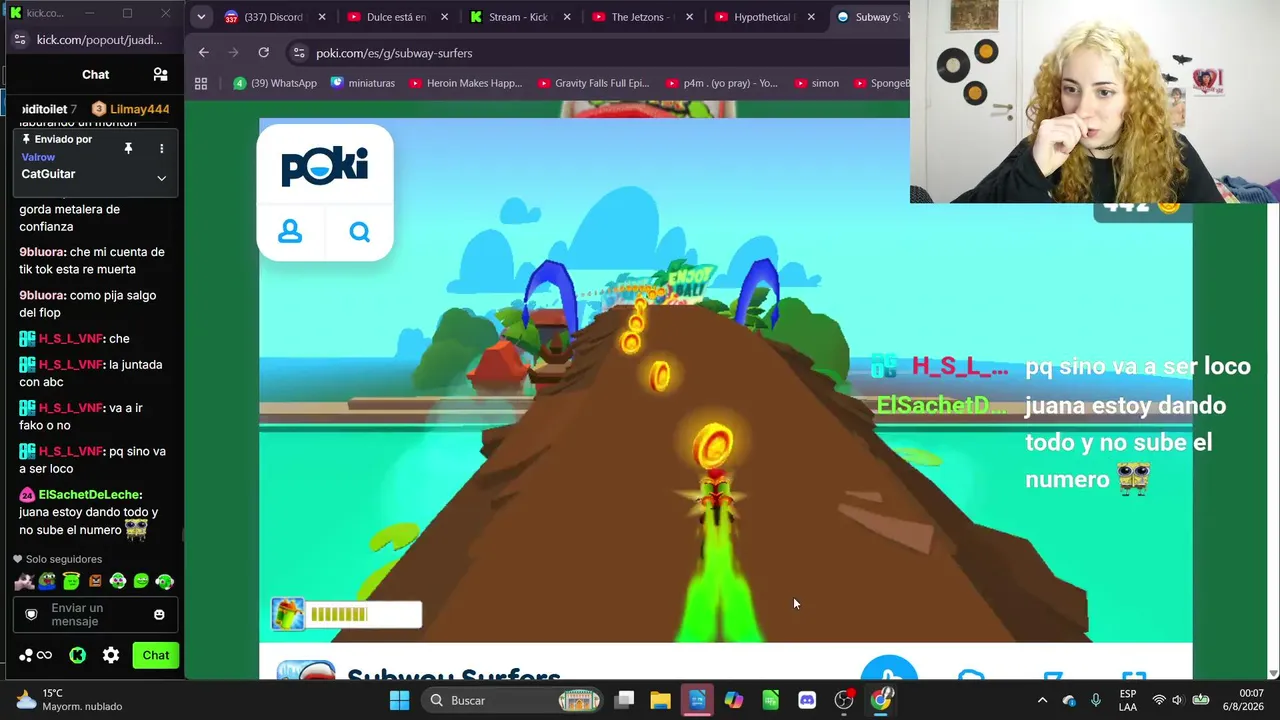Close the Hypothetical tab
This screenshot has height=720, width=1280.
[811, 17]
